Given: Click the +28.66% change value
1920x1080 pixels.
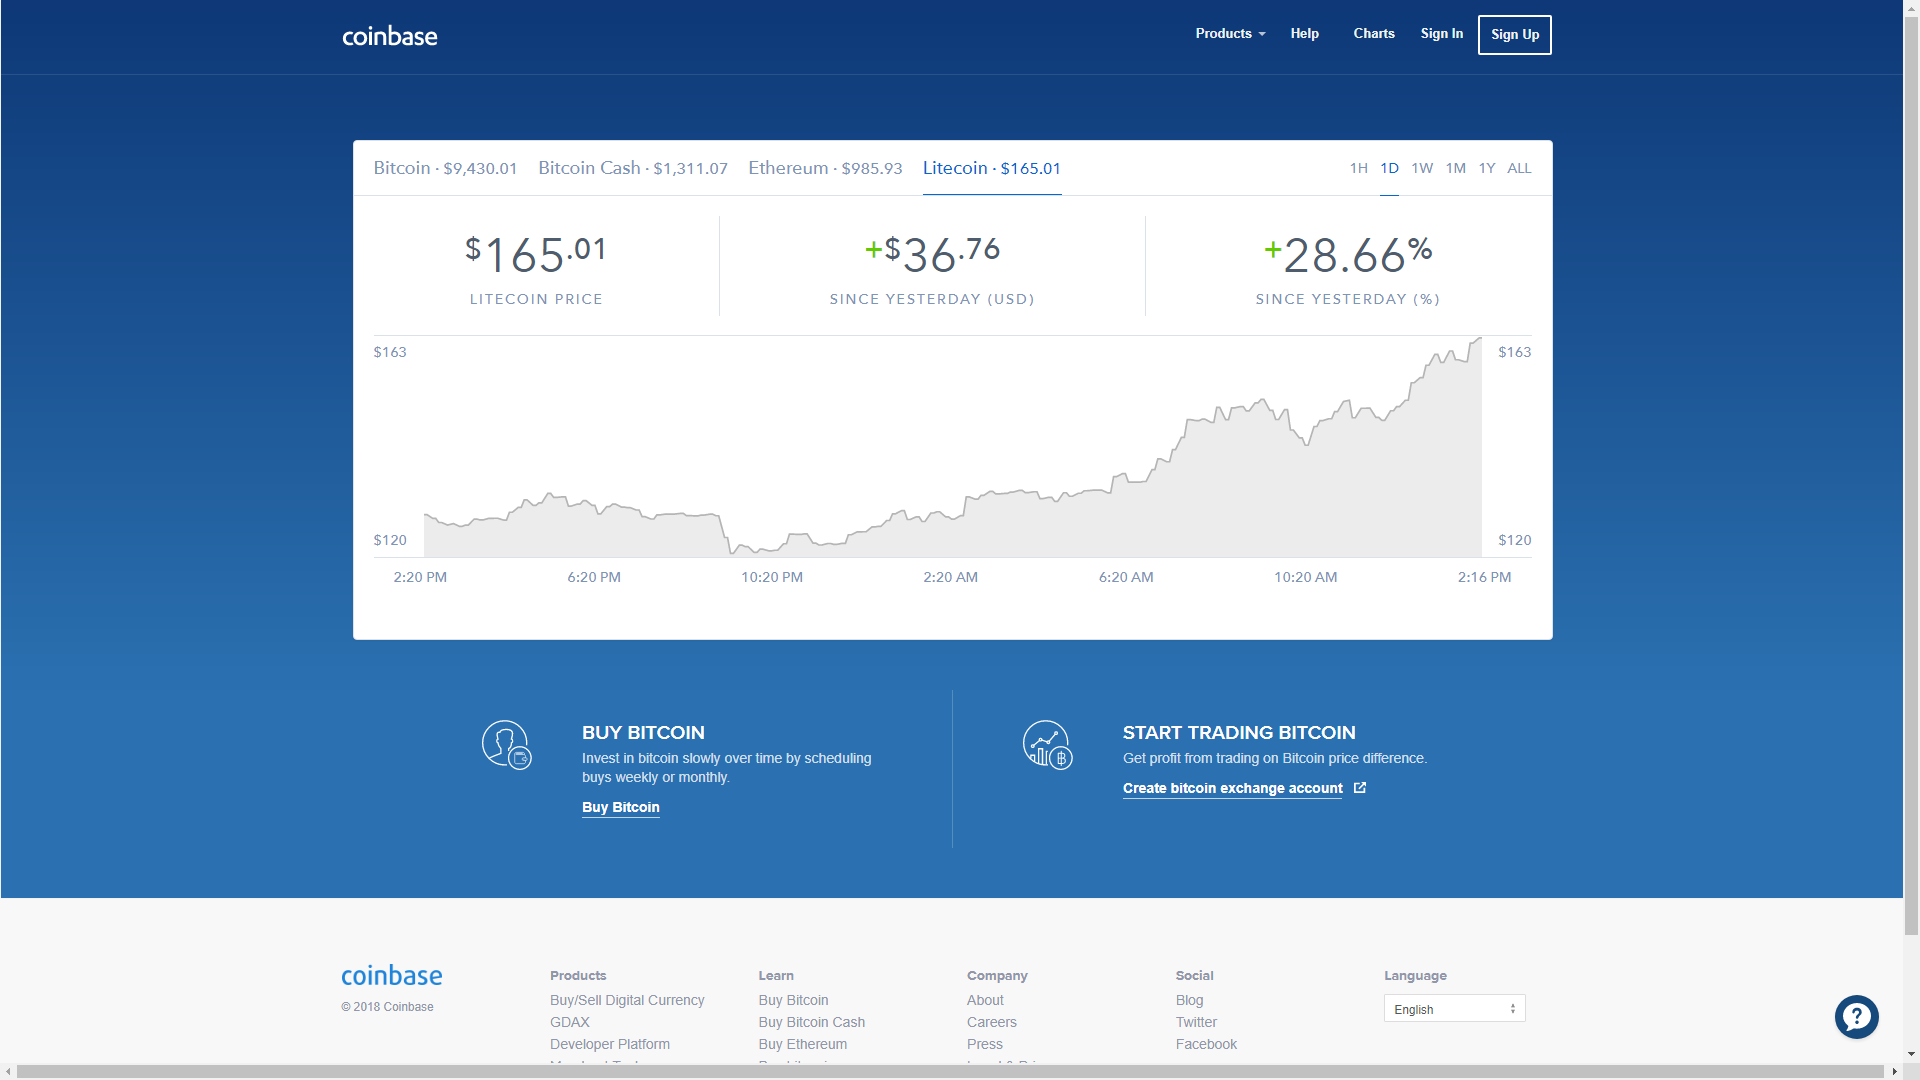Looking at the screenshot, I should [1348, 254].
